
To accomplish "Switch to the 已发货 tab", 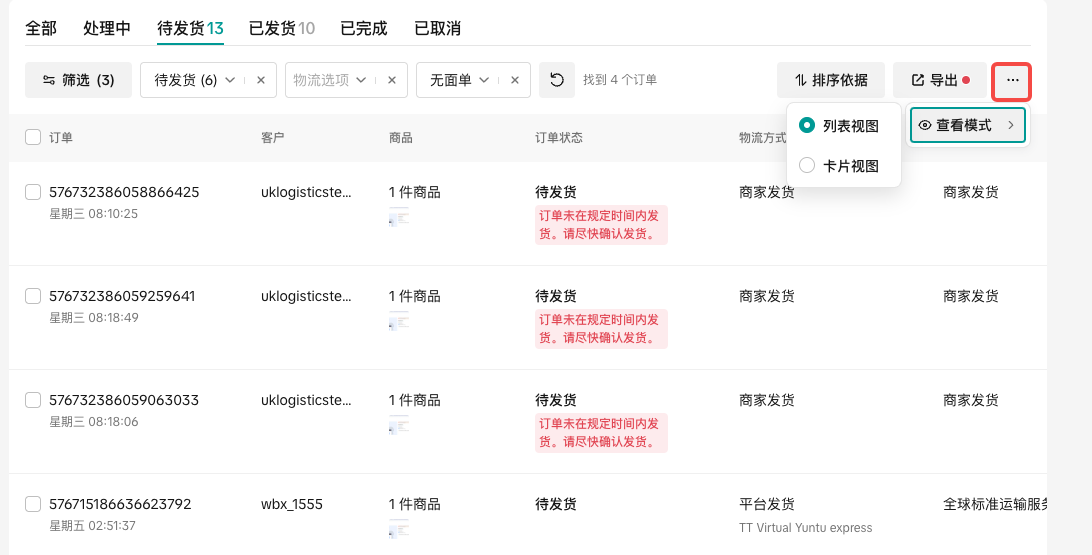I will [267, 28].
